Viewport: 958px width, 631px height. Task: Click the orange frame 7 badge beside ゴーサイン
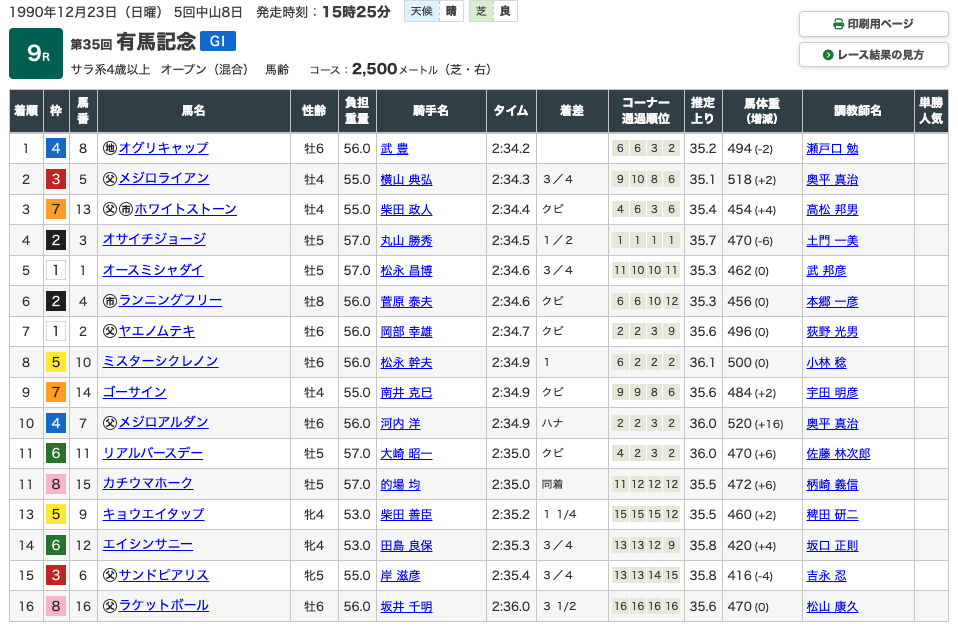(56, 393)
